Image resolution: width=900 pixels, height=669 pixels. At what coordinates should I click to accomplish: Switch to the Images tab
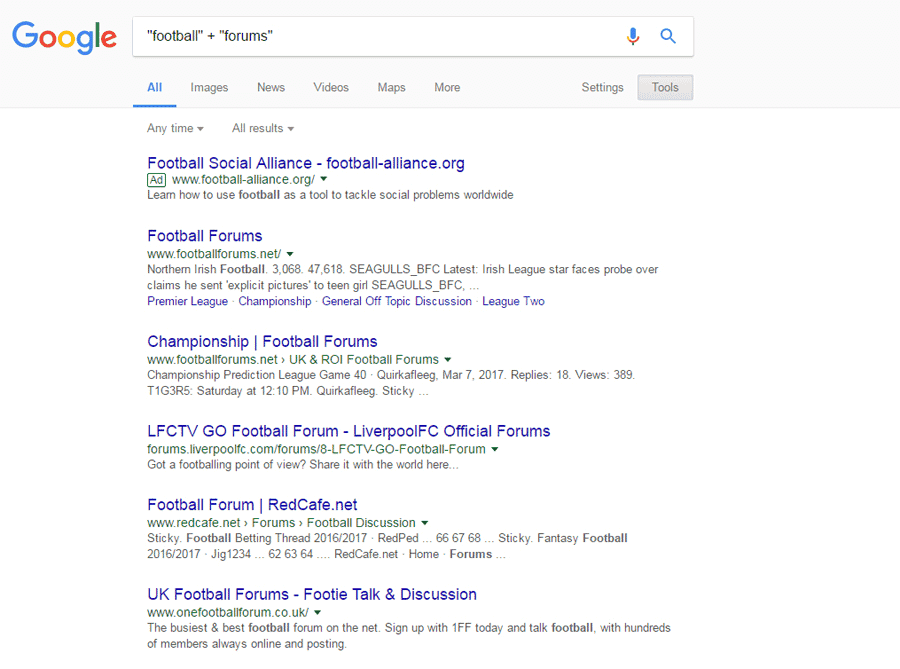pyautogui.click(x=209, y=88)
